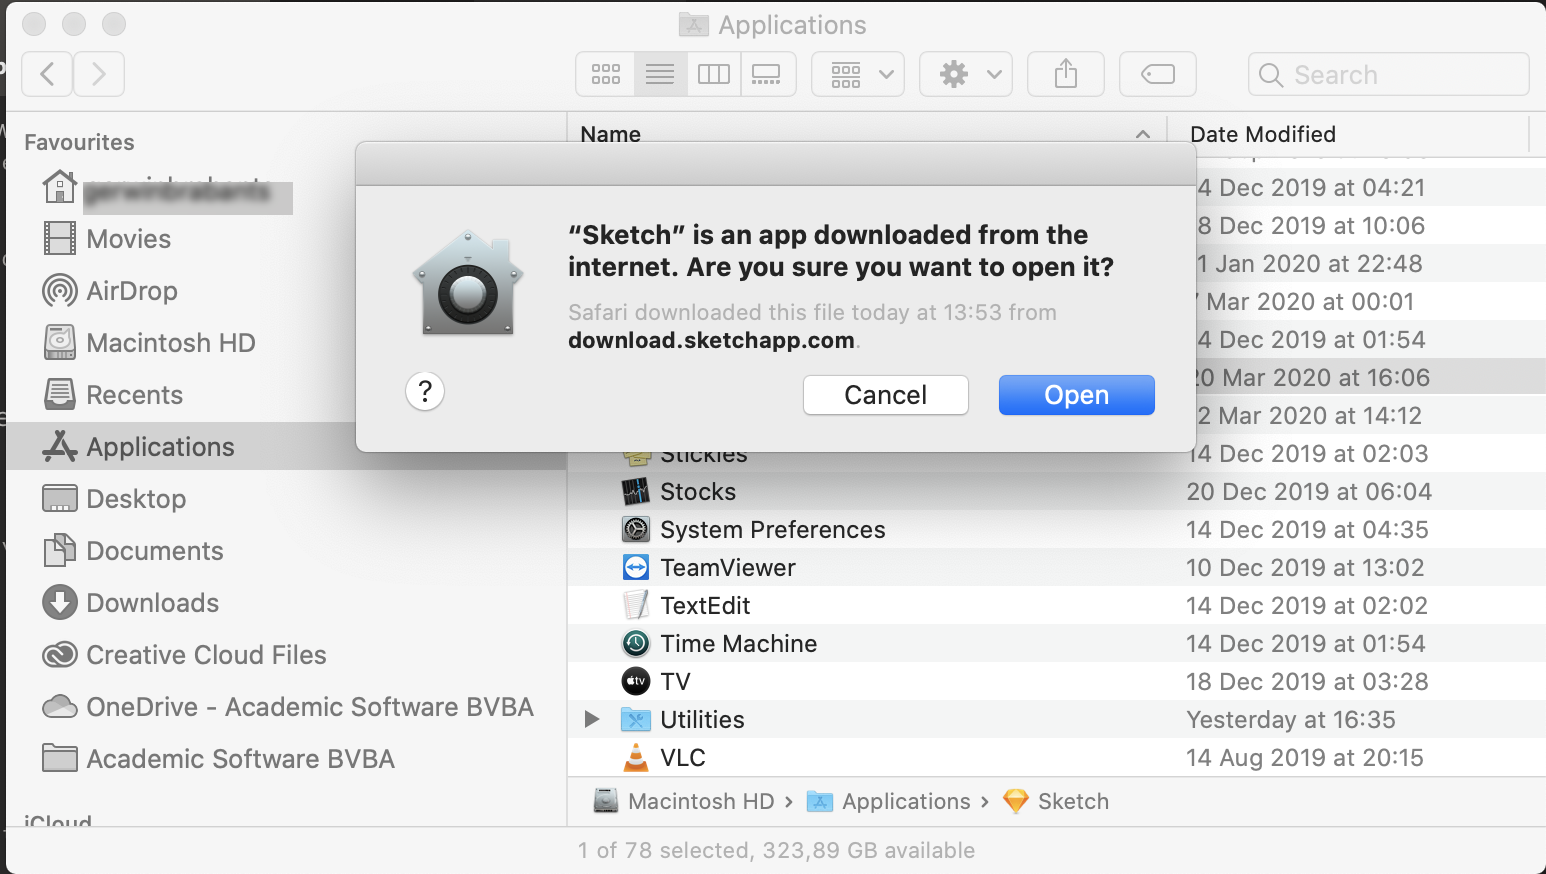Select the TextEdit row name
Screen dimensions: 1546x874
(x=705, y=606)
